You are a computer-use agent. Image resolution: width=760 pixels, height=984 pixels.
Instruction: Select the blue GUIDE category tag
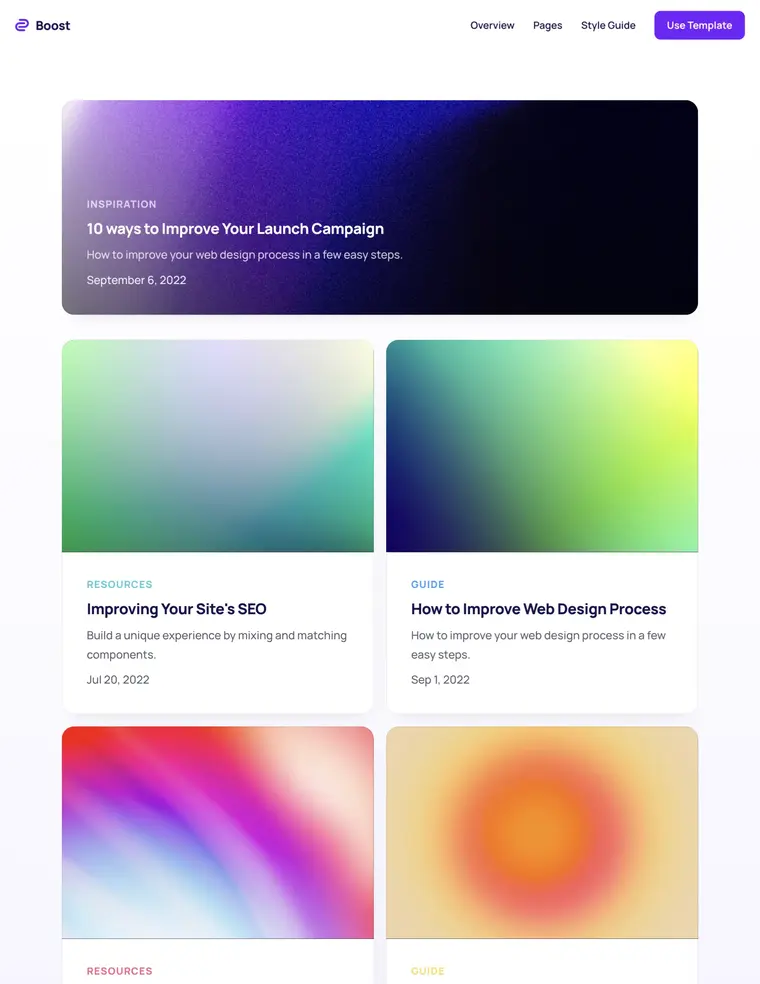point(427,584)
